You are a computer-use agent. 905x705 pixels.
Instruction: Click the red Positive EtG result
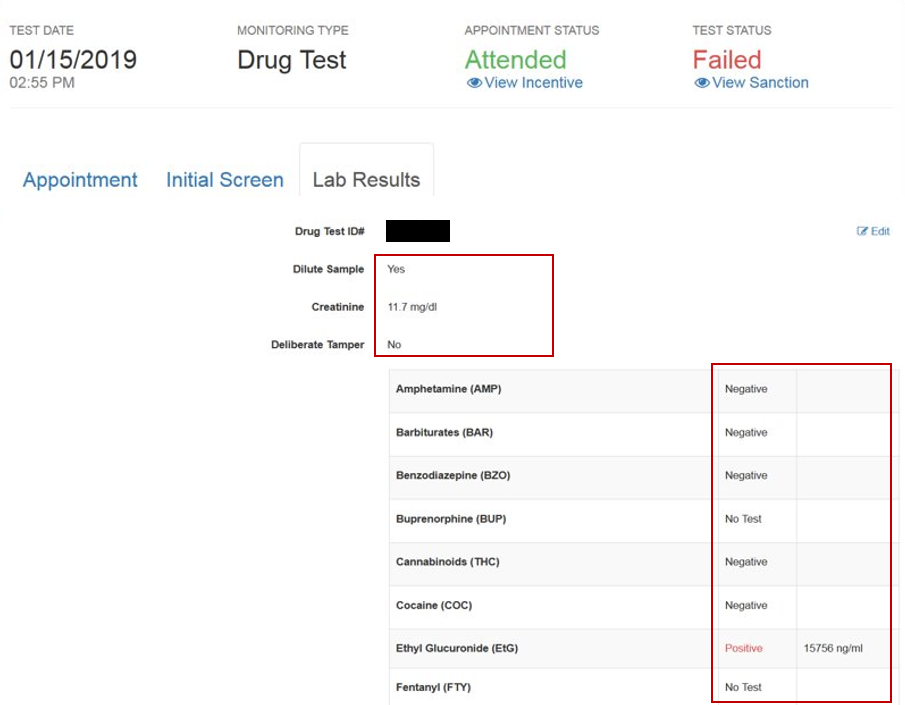(x=743, y=649)
